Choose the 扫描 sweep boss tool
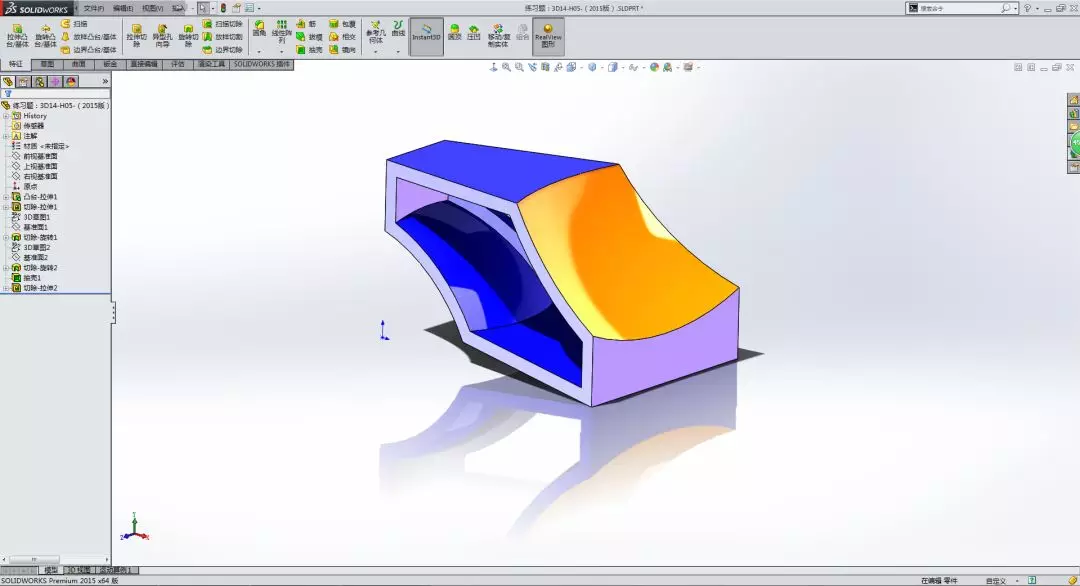The height and width of the screenshot is (586, 1080). pyautogui.click(x=74, y=24)
